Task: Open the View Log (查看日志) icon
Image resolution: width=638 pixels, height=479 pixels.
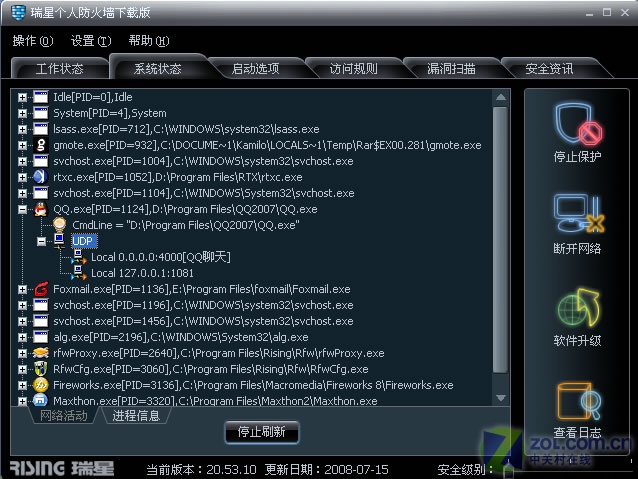Action: coord(579,401)
